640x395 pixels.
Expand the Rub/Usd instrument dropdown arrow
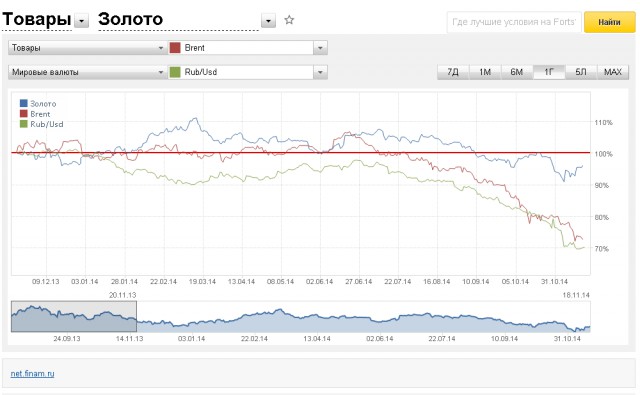click(320, 72)
